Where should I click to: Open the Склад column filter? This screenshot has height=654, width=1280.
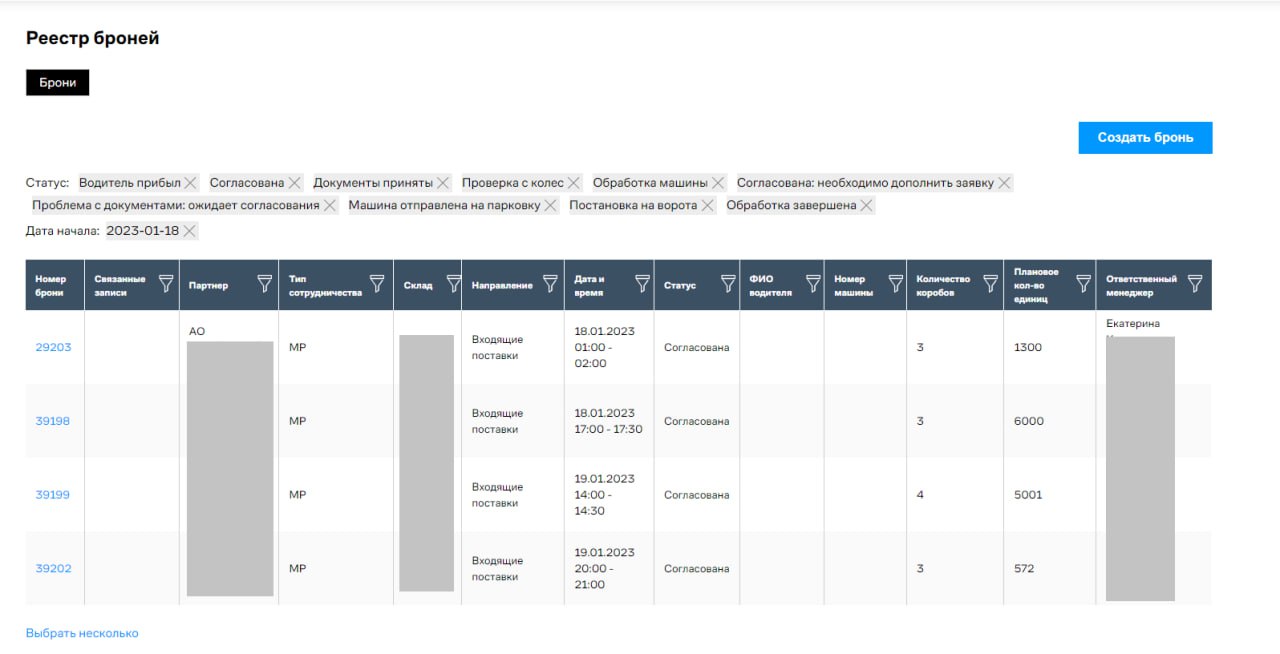click(453, 285)
